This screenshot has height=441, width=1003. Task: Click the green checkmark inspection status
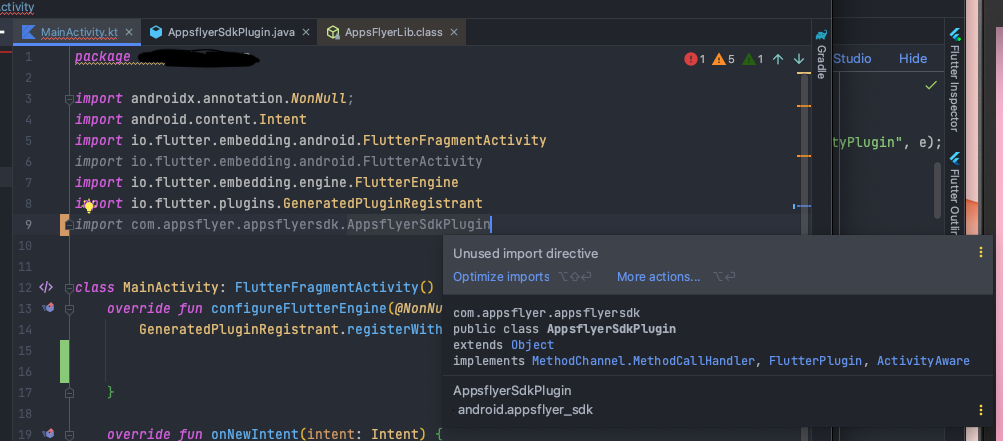click(x=931, y=85)
